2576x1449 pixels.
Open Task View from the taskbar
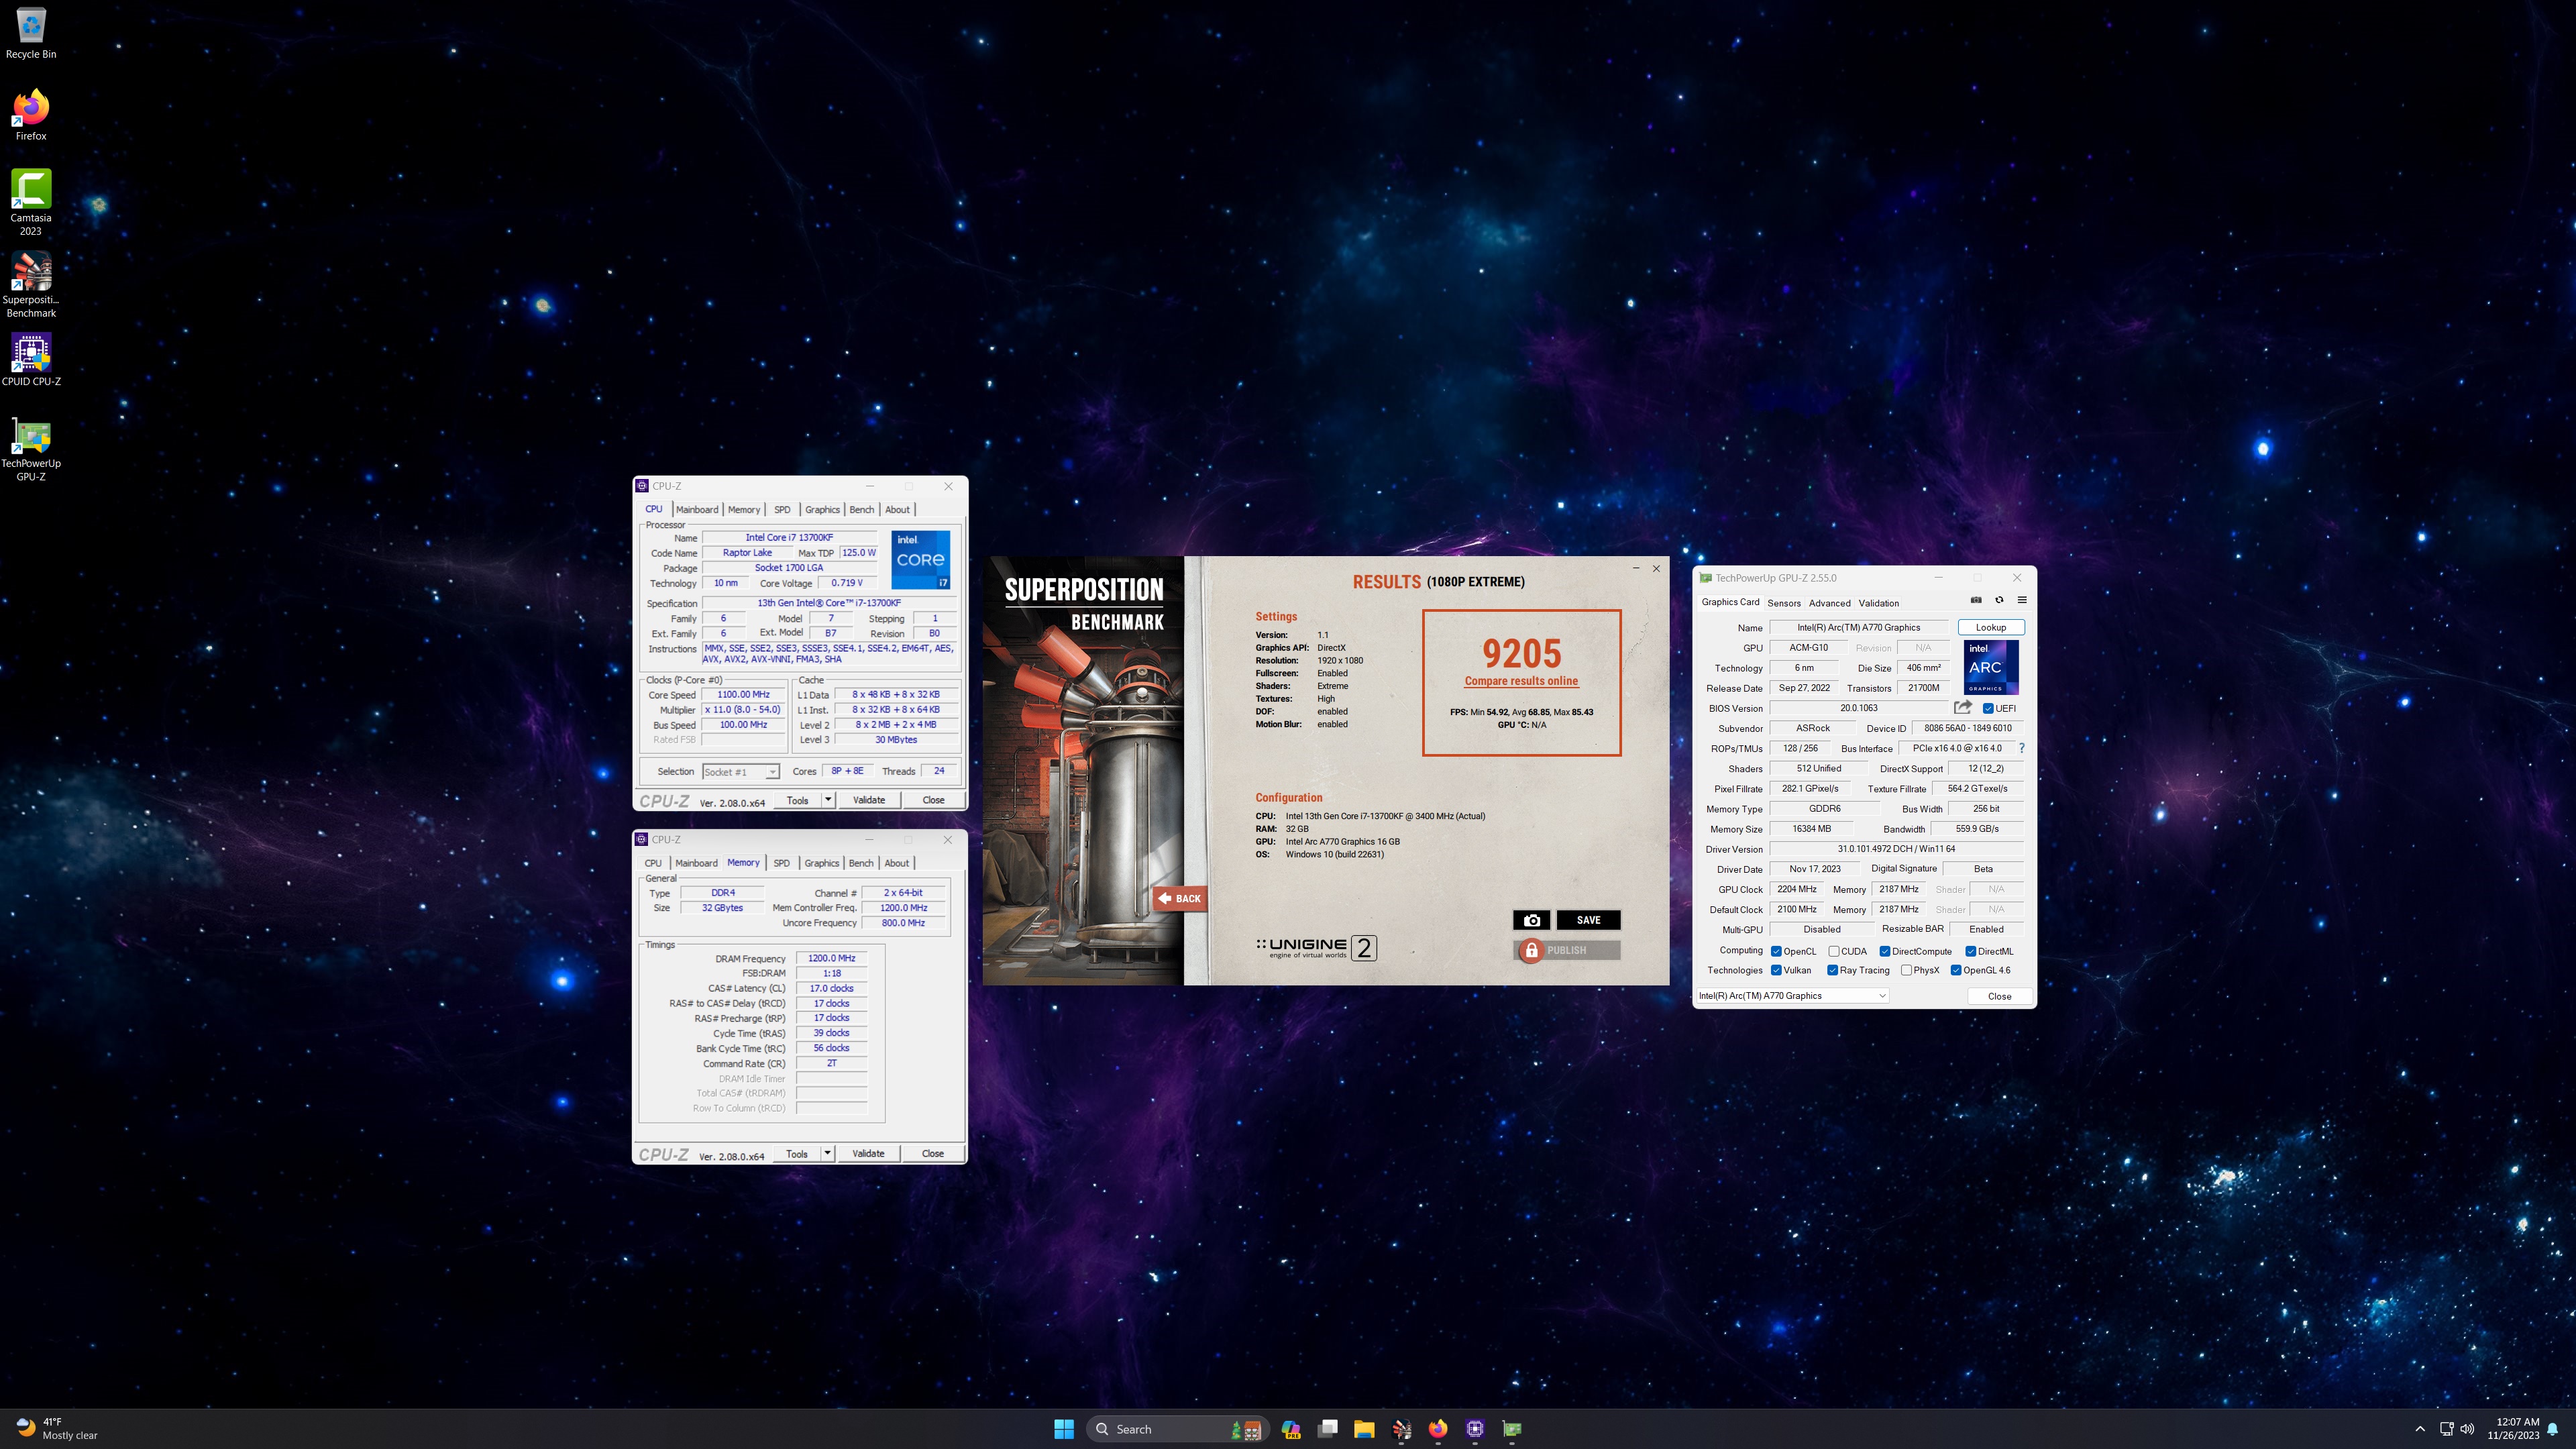coord(1328,1429)
